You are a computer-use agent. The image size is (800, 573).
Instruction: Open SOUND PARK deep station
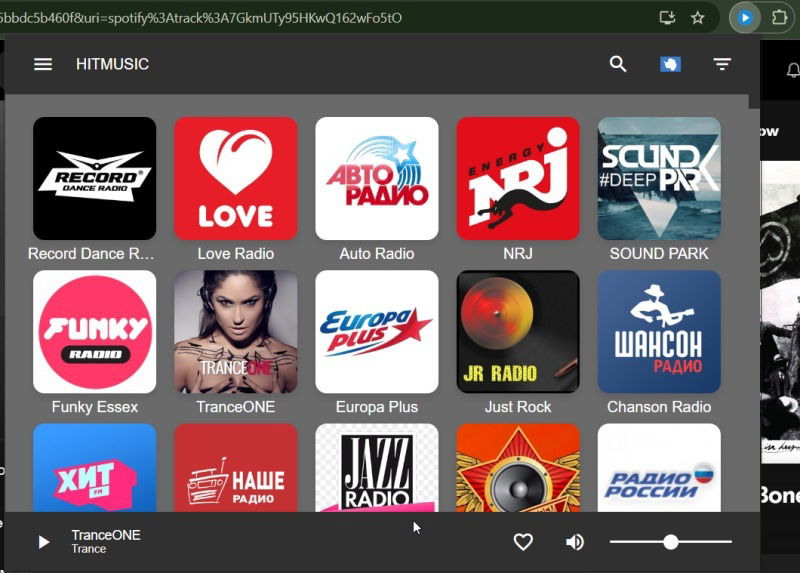659,178
